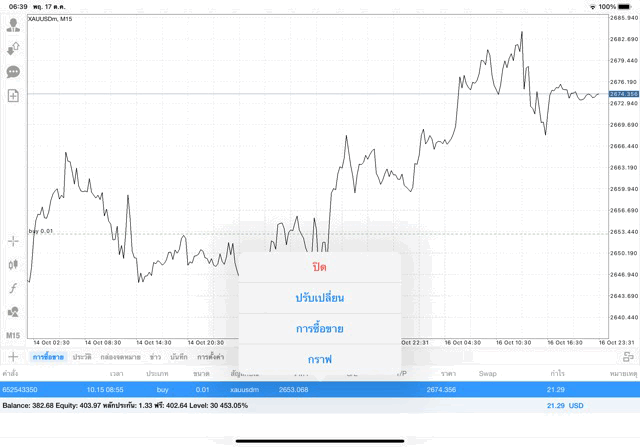Image resolution: width=640 pixels, height=447 pixels.
Task: Open the การตั้งค่า (settings) tab
Action: point(210,357)
